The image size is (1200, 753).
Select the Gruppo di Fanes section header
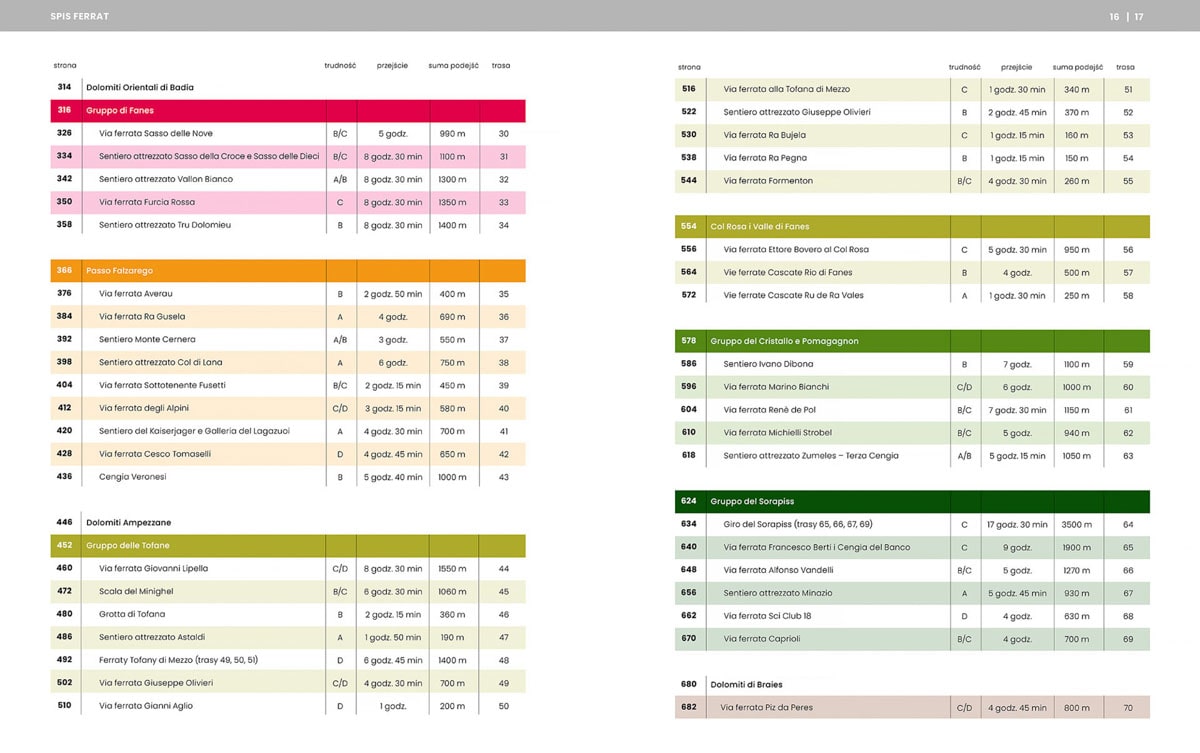point(120,110)
